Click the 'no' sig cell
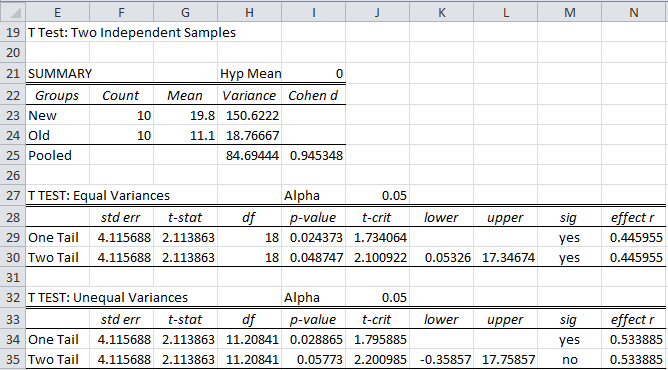This screenshot has width=668, height=370. (x=570, y=360)
